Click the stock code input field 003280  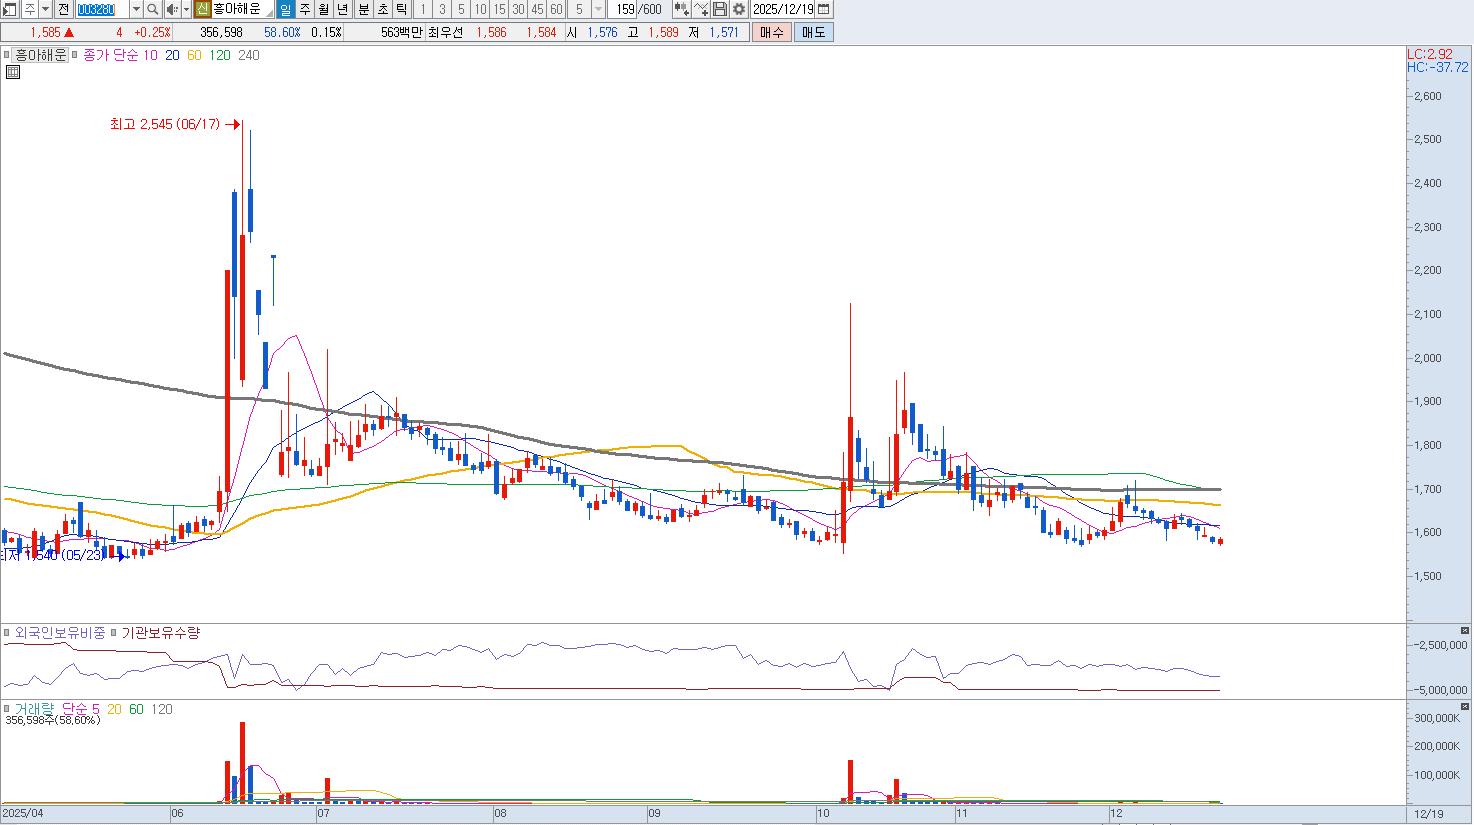tap(102, 9)
